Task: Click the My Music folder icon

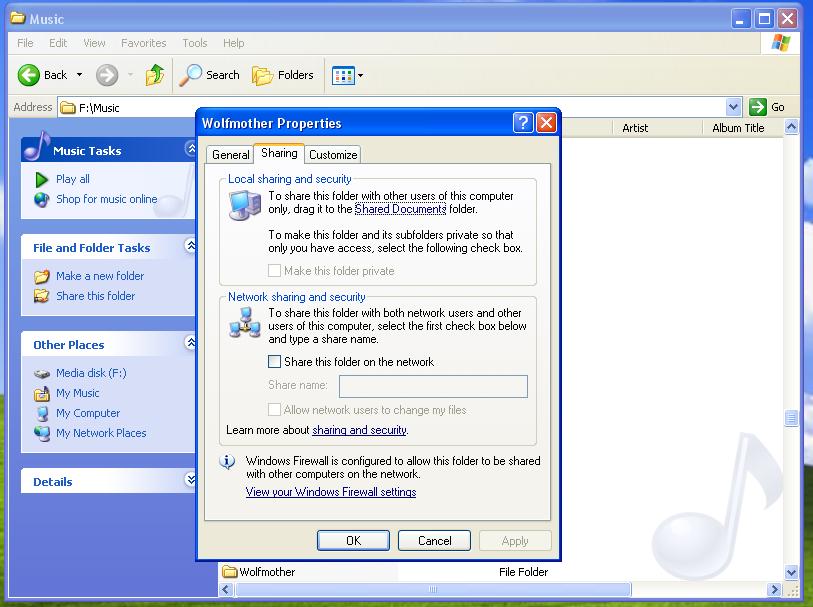Action: (41, 393)
